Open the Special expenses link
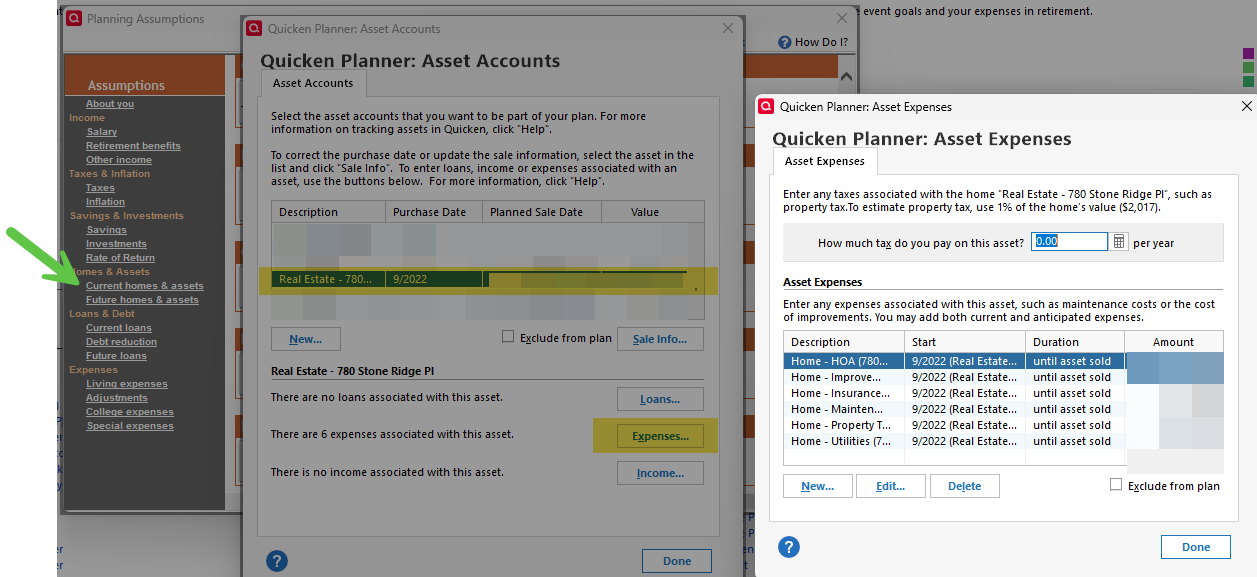 (130, 426)
